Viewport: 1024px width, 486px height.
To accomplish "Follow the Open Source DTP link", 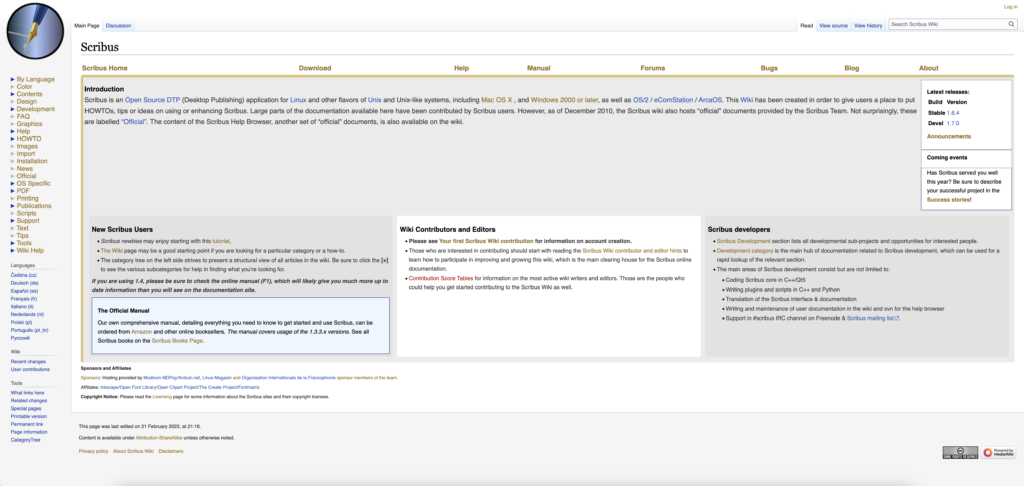I will tap(153, 100).
